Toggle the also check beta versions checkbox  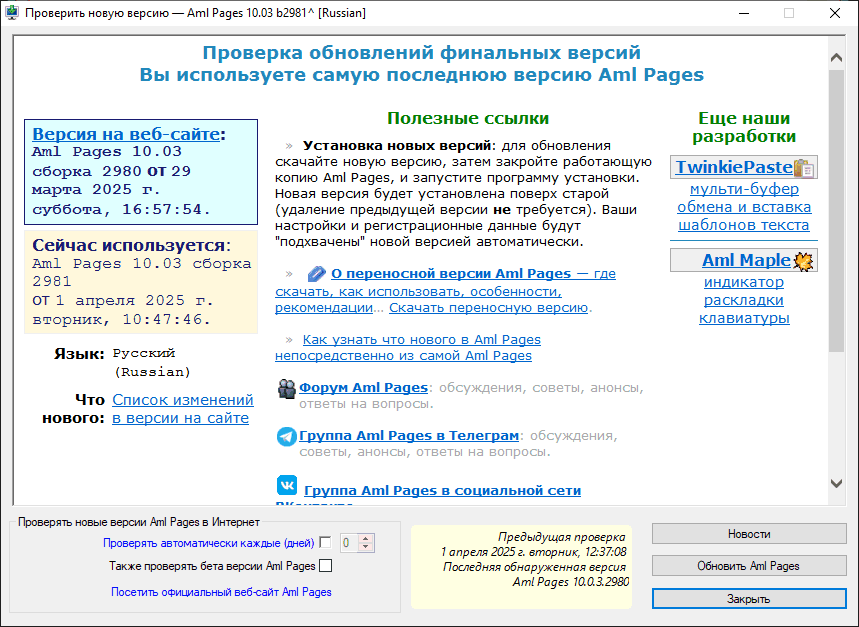[x=325, y=566]
